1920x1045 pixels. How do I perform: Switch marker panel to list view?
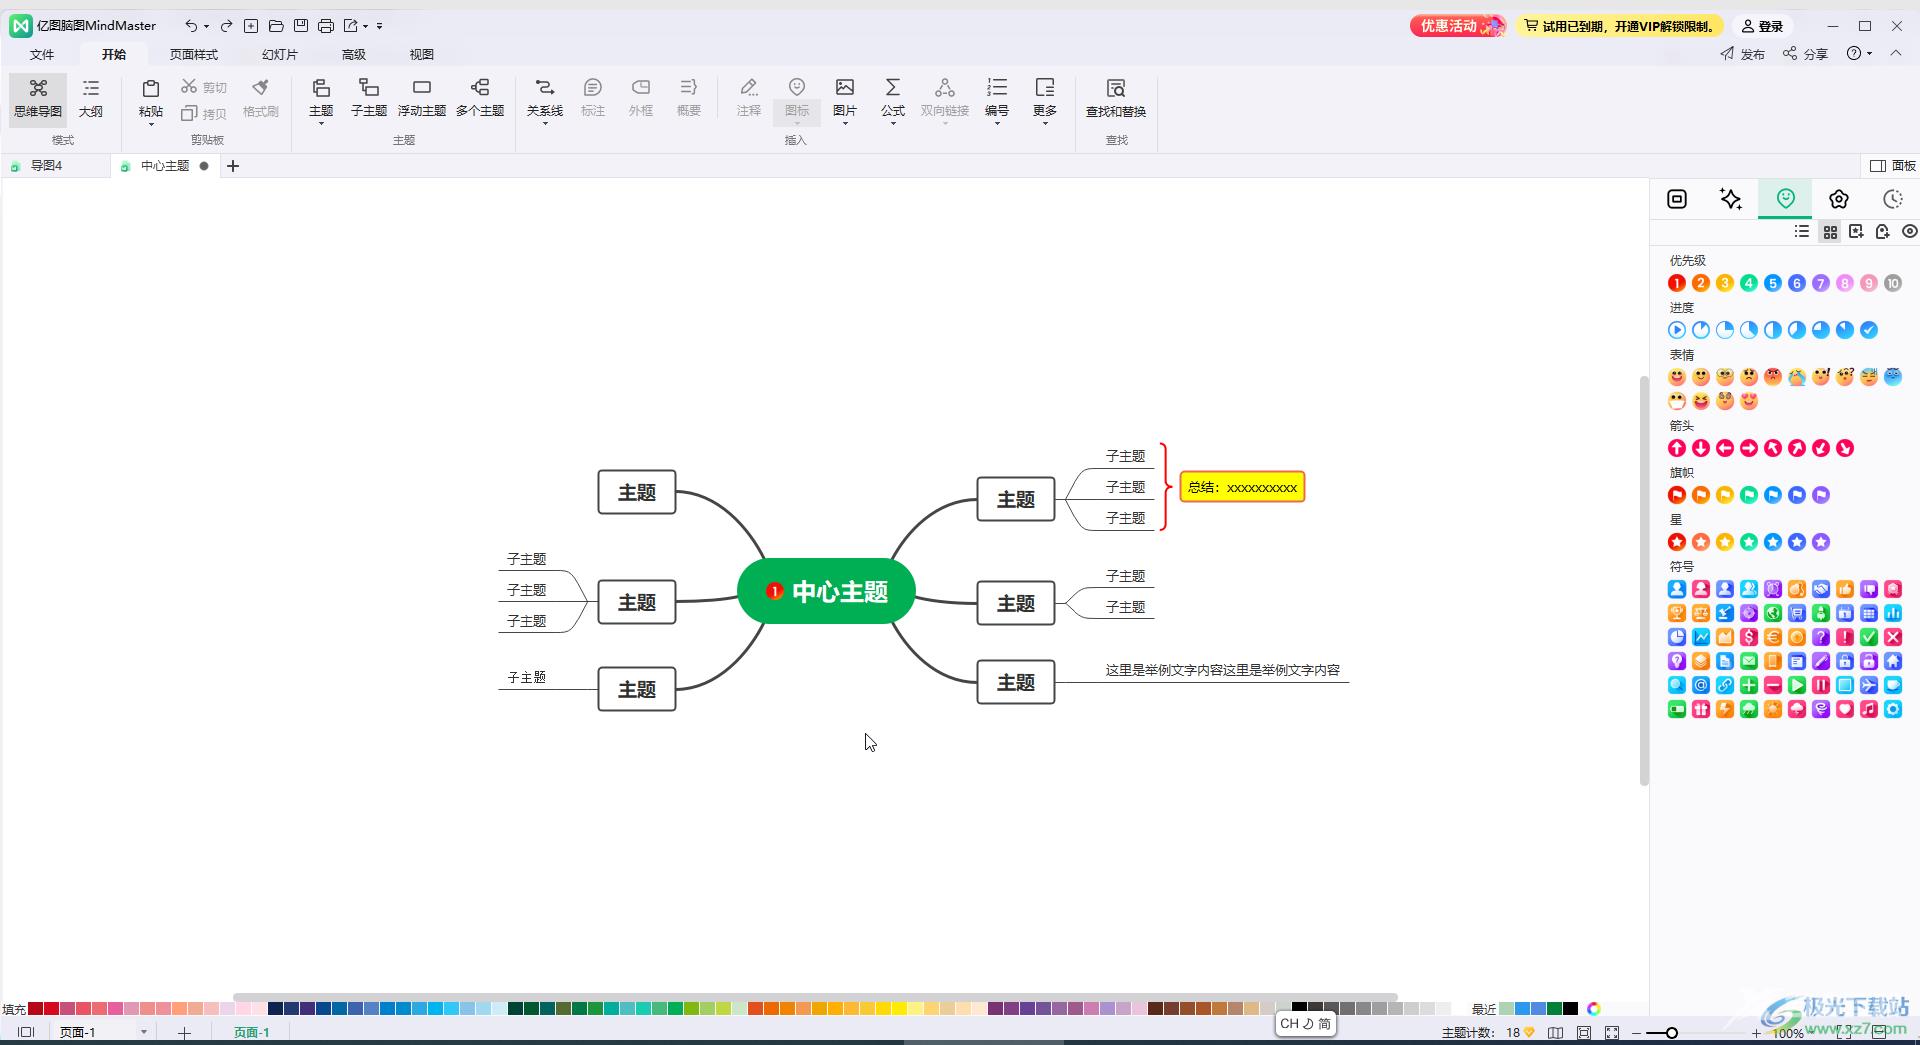[1802, 231]
